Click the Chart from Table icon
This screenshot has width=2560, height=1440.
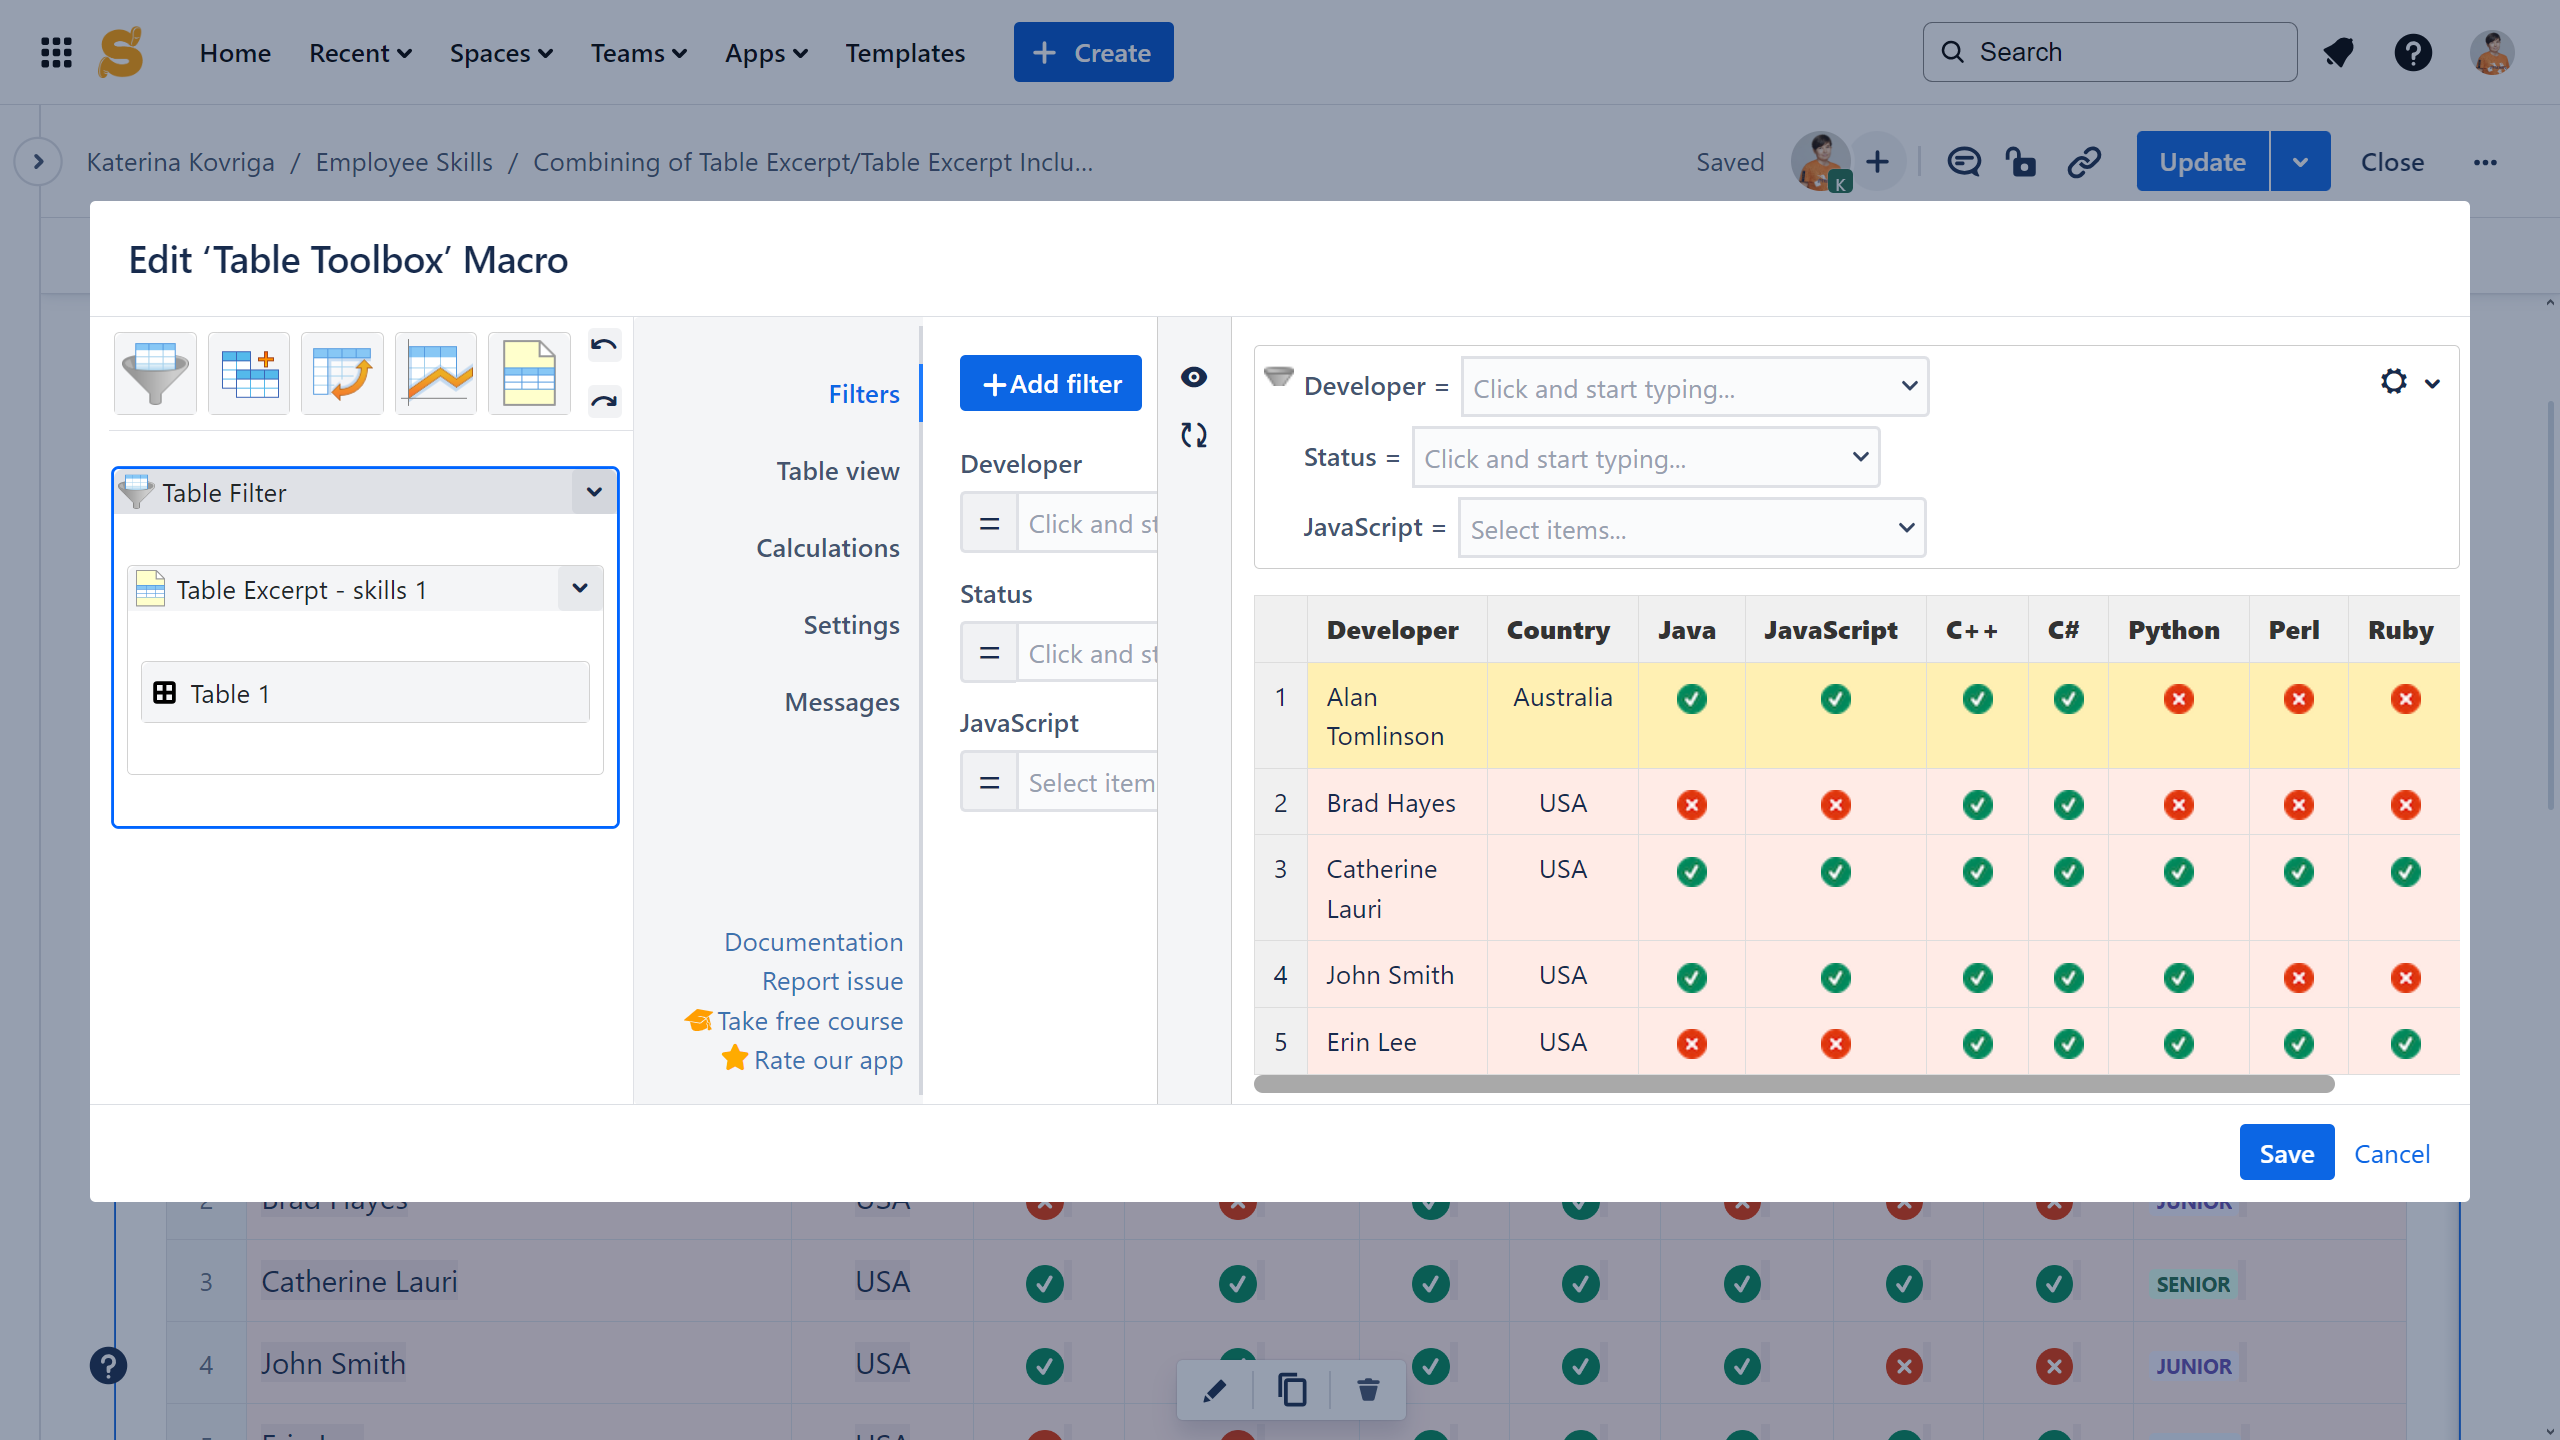tap(436, 373)
